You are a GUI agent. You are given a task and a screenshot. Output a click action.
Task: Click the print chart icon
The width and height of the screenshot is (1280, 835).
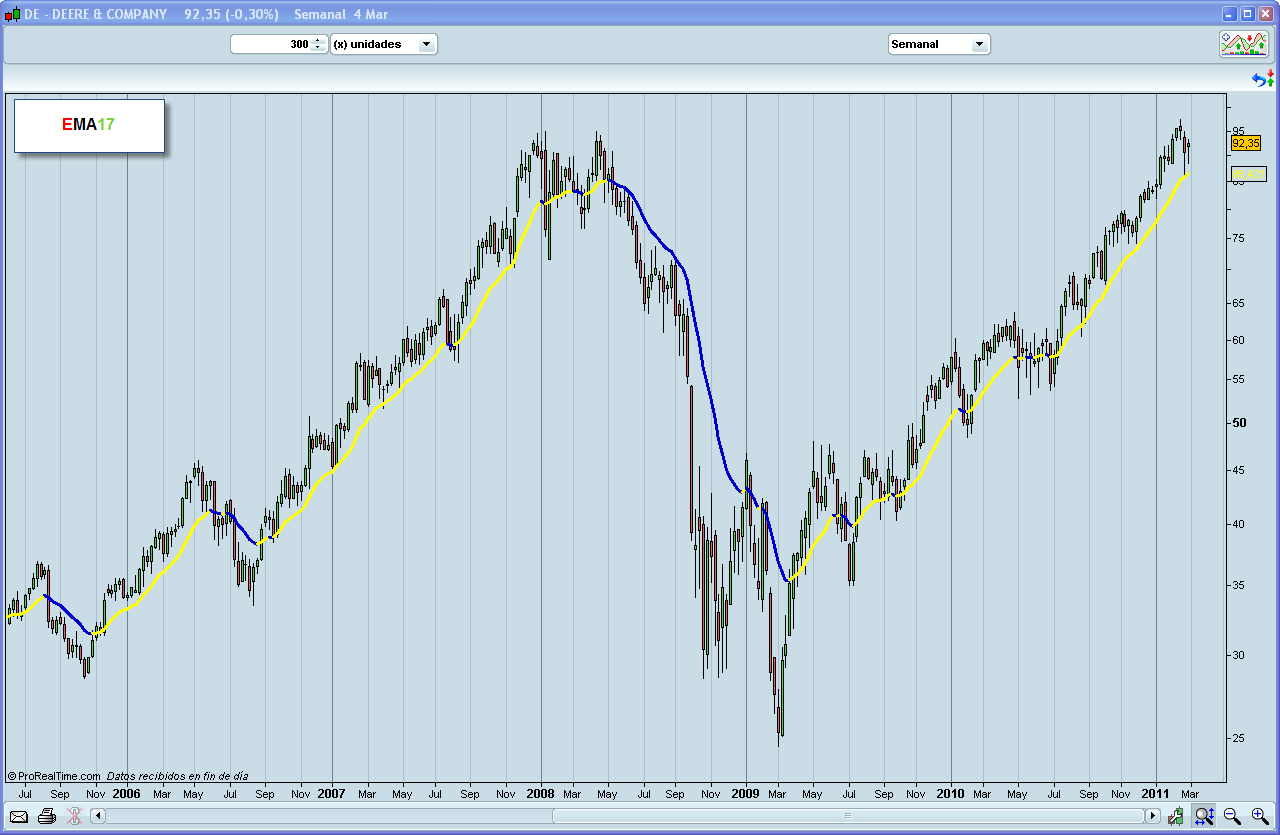click(x=45, y=816)
